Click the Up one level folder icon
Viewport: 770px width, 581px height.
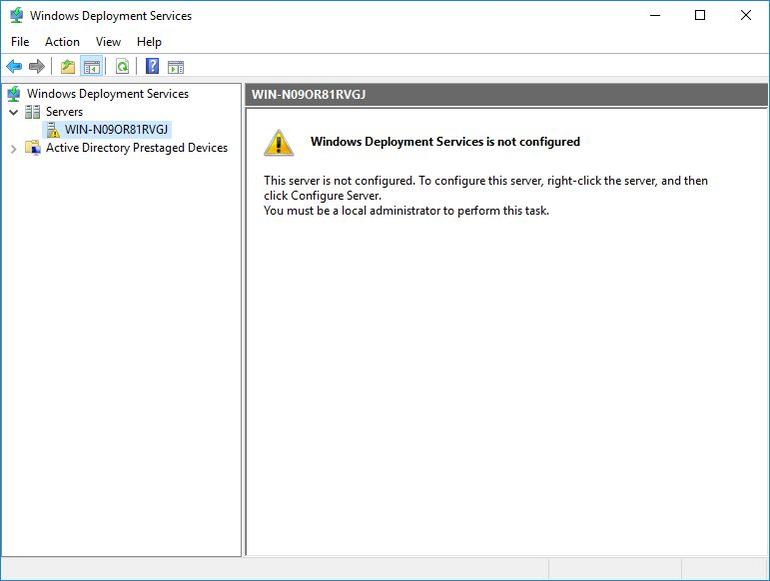click(x=68, y=66)
